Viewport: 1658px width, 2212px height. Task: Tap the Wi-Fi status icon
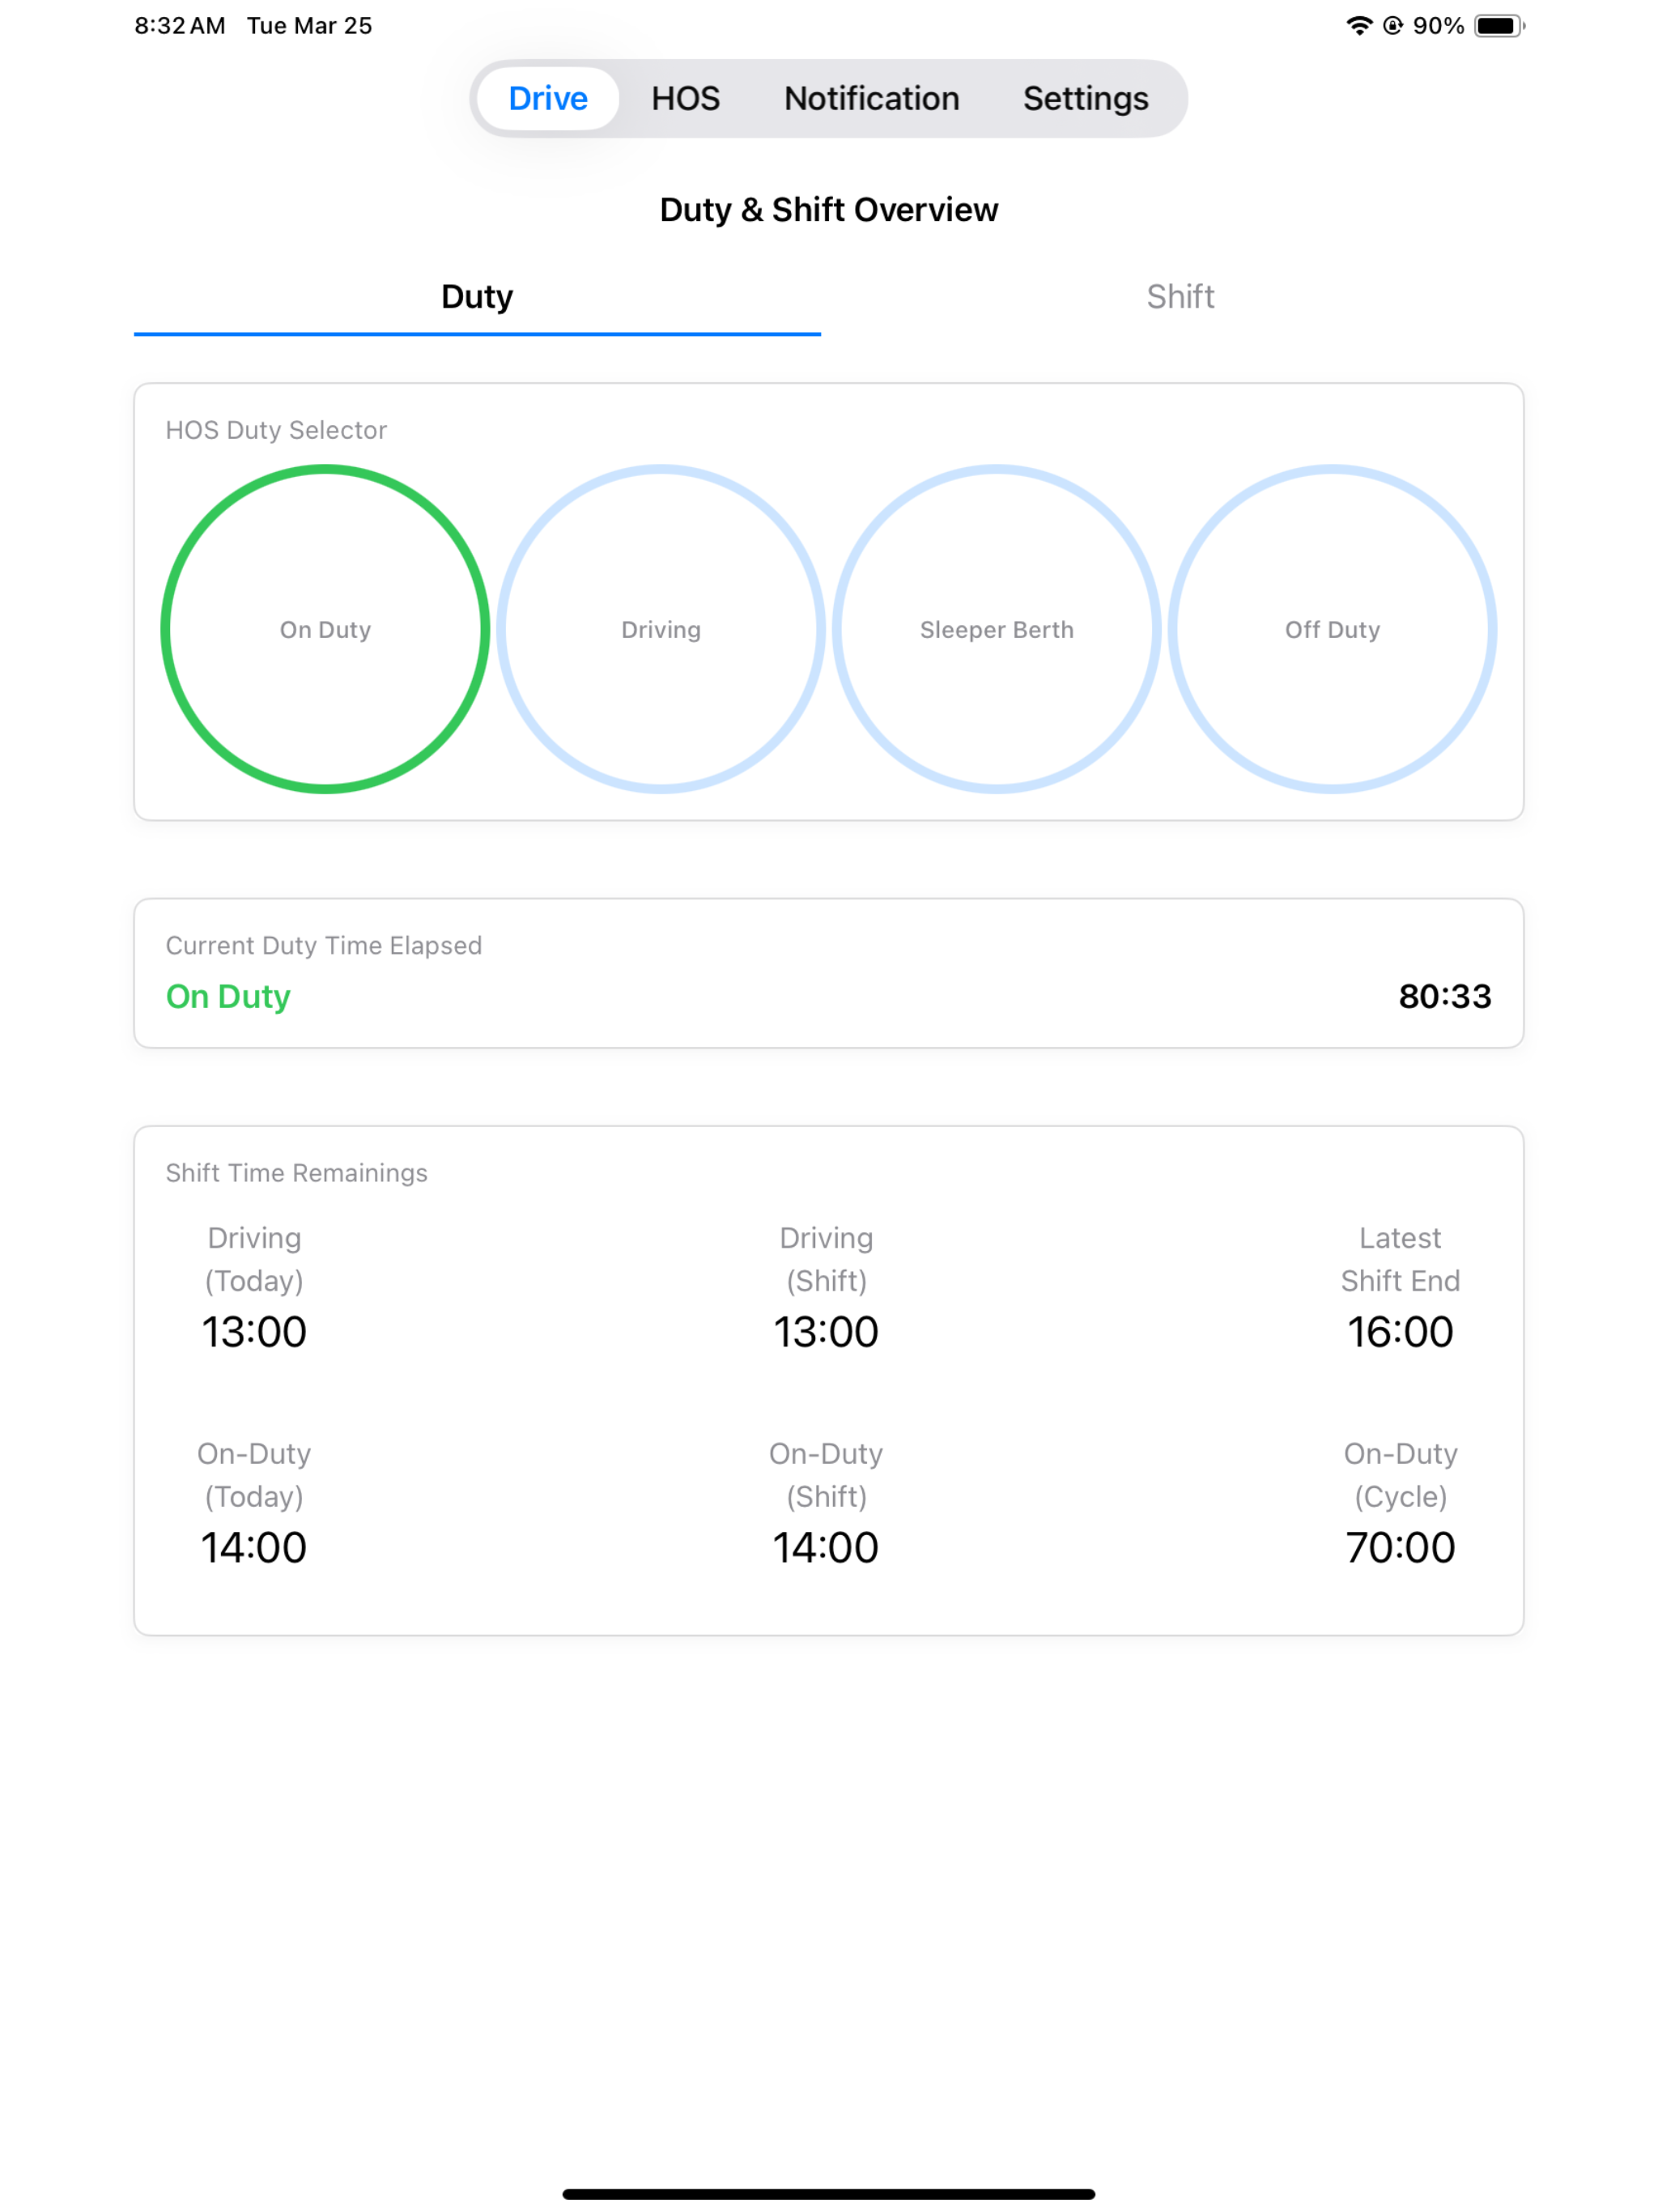[x=1358, y=26]
